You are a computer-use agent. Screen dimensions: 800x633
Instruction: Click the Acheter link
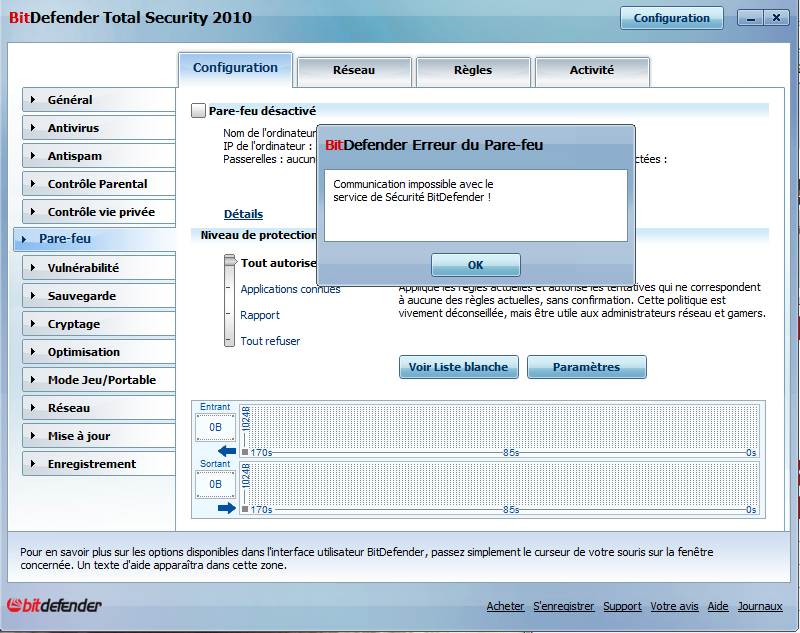pyautogui.click(x=505, y=606)
